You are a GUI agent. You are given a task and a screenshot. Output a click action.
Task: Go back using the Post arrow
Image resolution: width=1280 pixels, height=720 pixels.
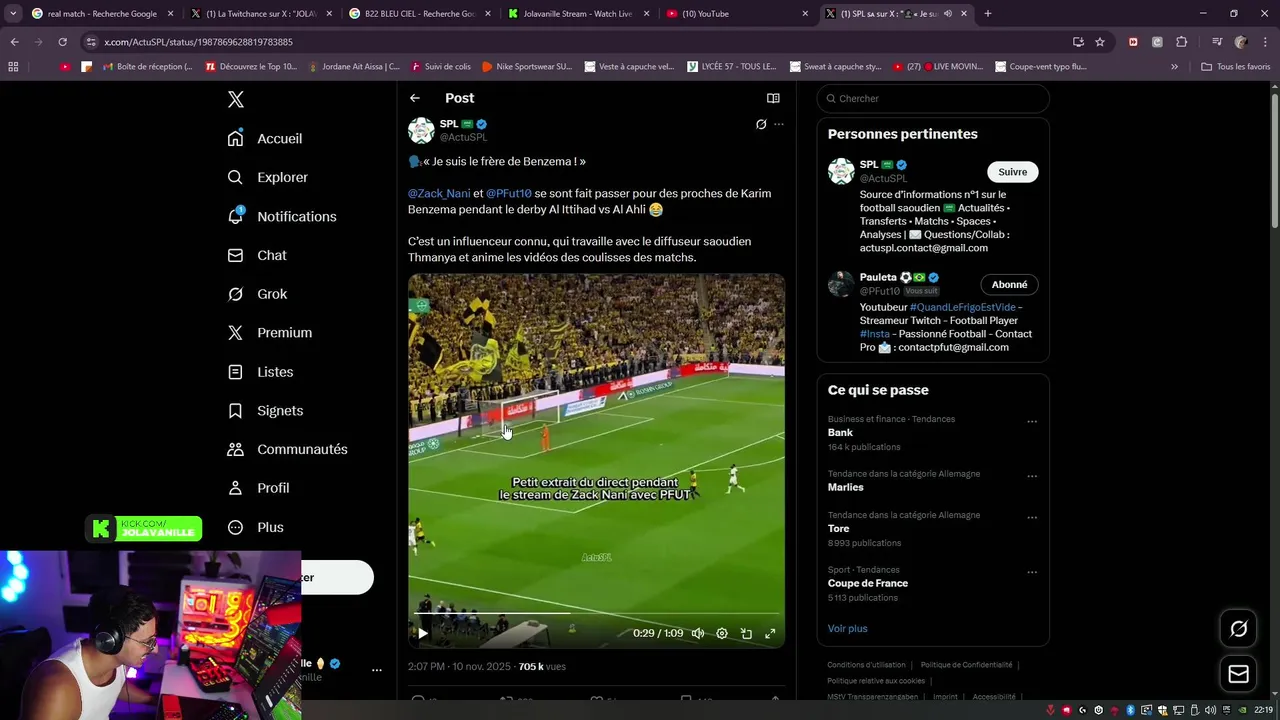pyautogui.click(x=415, y=98)
